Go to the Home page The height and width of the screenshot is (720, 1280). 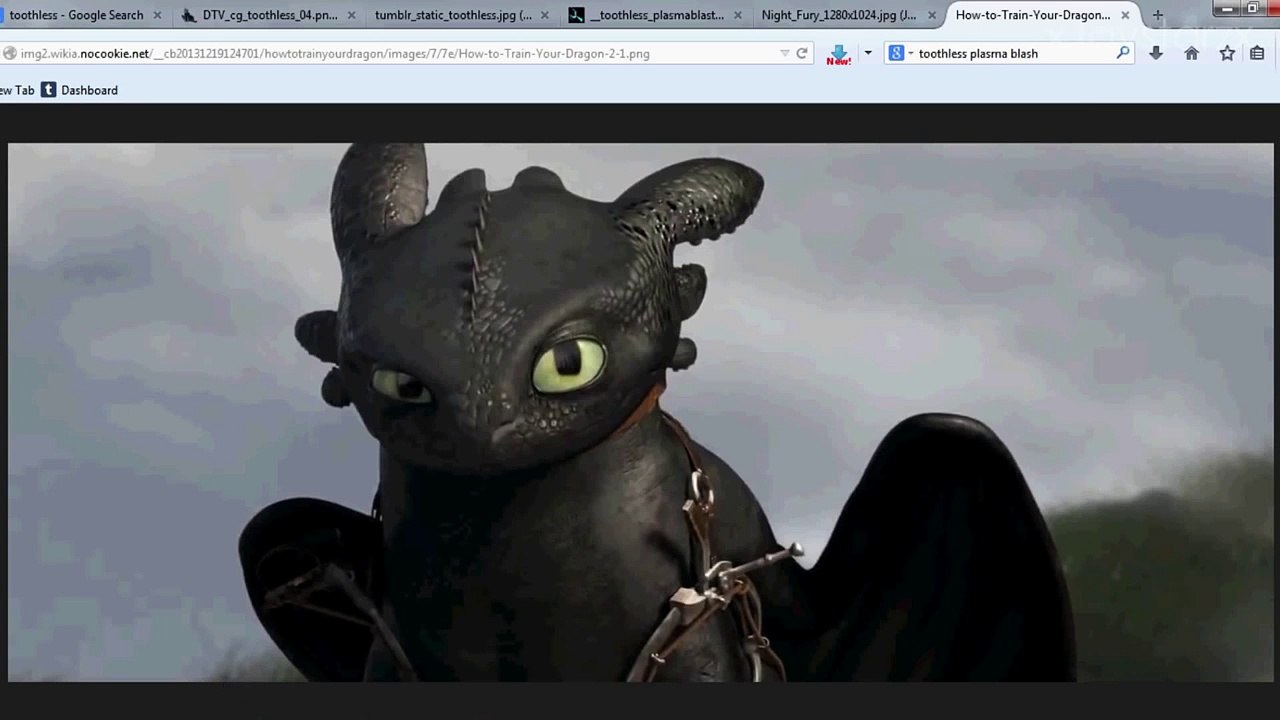(1191, 53)
